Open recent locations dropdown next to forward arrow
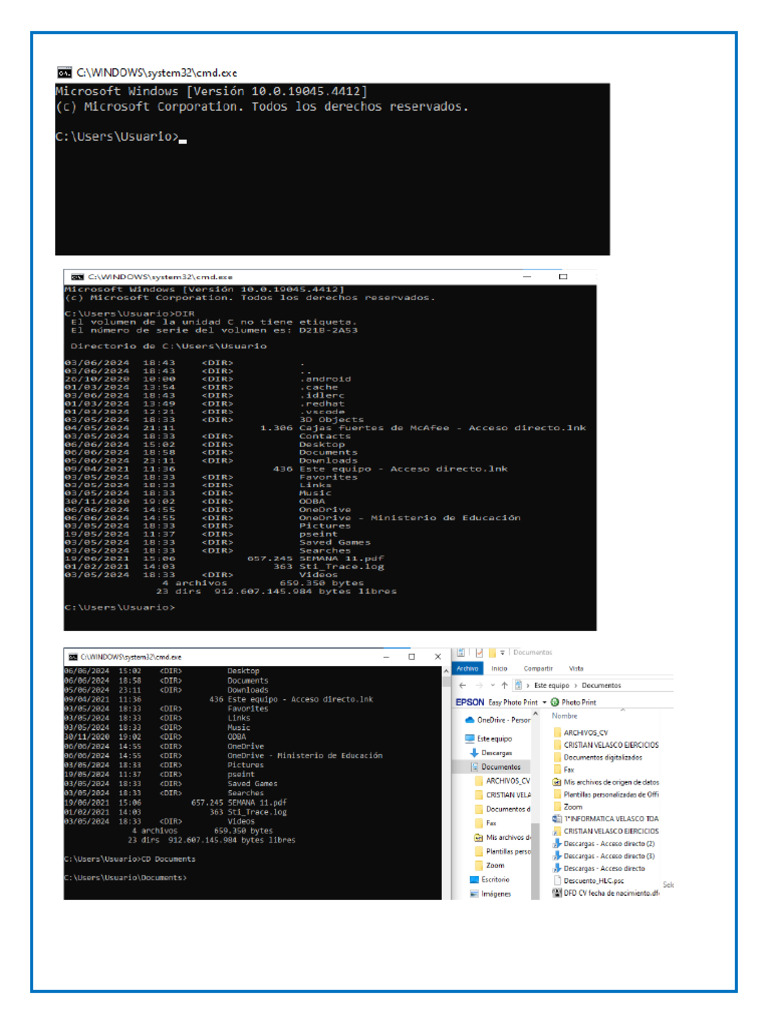The width and height of the screenshot is (768, 1024). point(492,685)
